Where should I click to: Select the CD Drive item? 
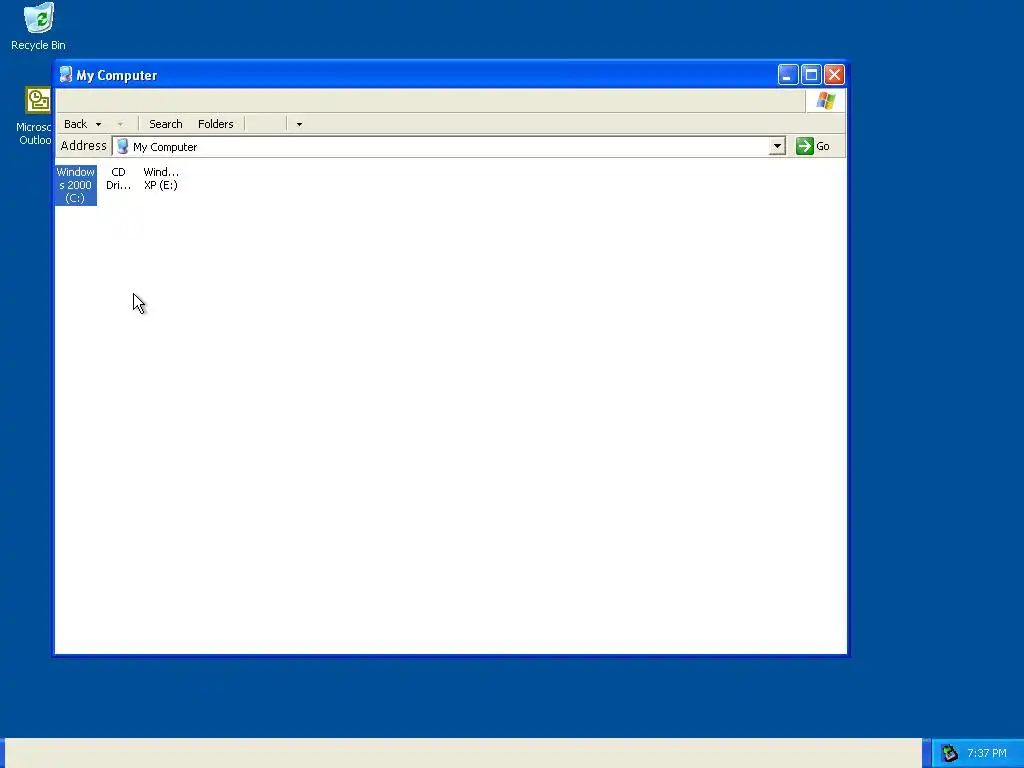118,178
